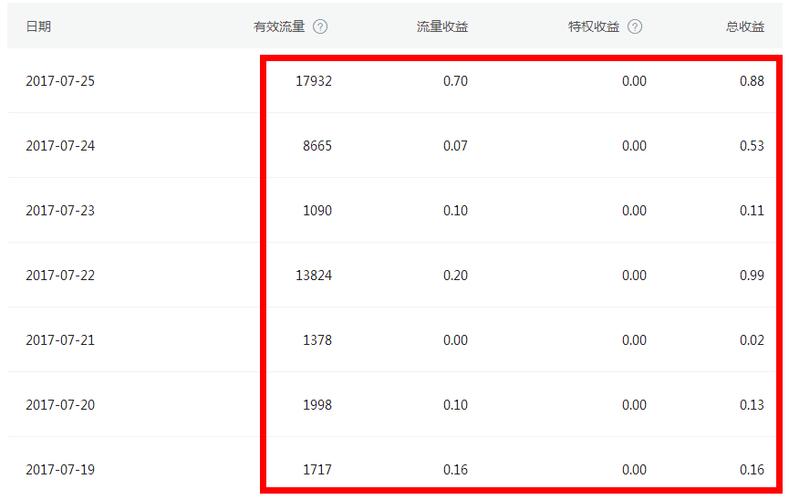Click total income 0.88
The height and width of the screenshot is (500, 789).
pyautogui.click(x=752, y=81)
